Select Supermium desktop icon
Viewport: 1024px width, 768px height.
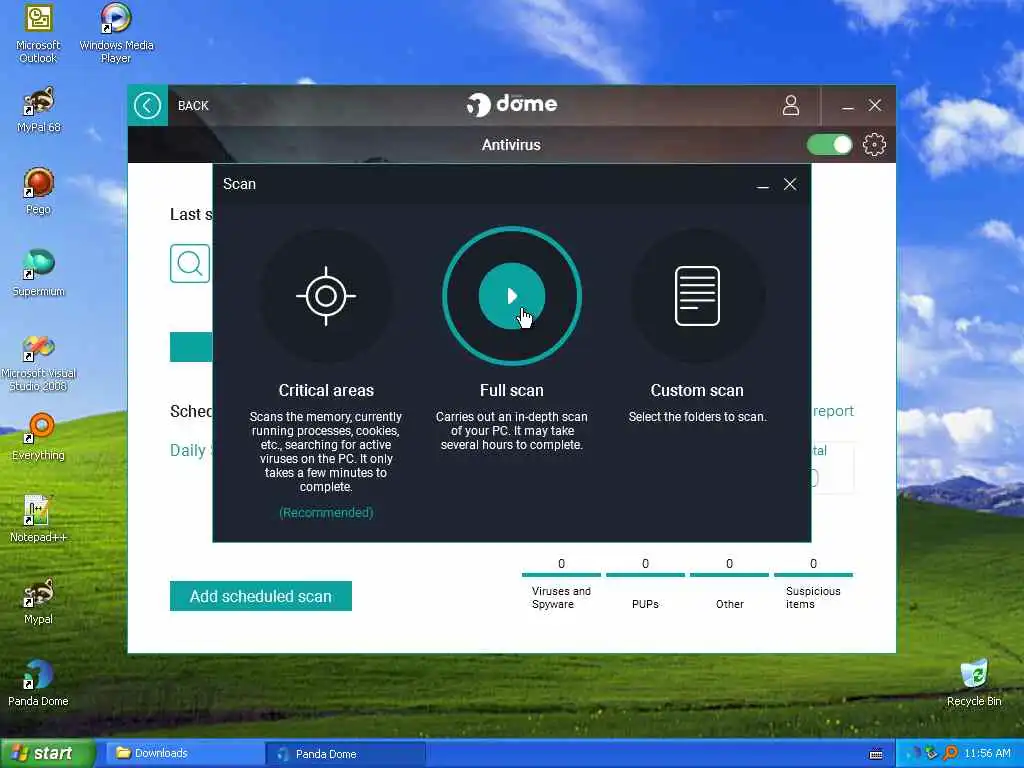(x=39, y=273)
